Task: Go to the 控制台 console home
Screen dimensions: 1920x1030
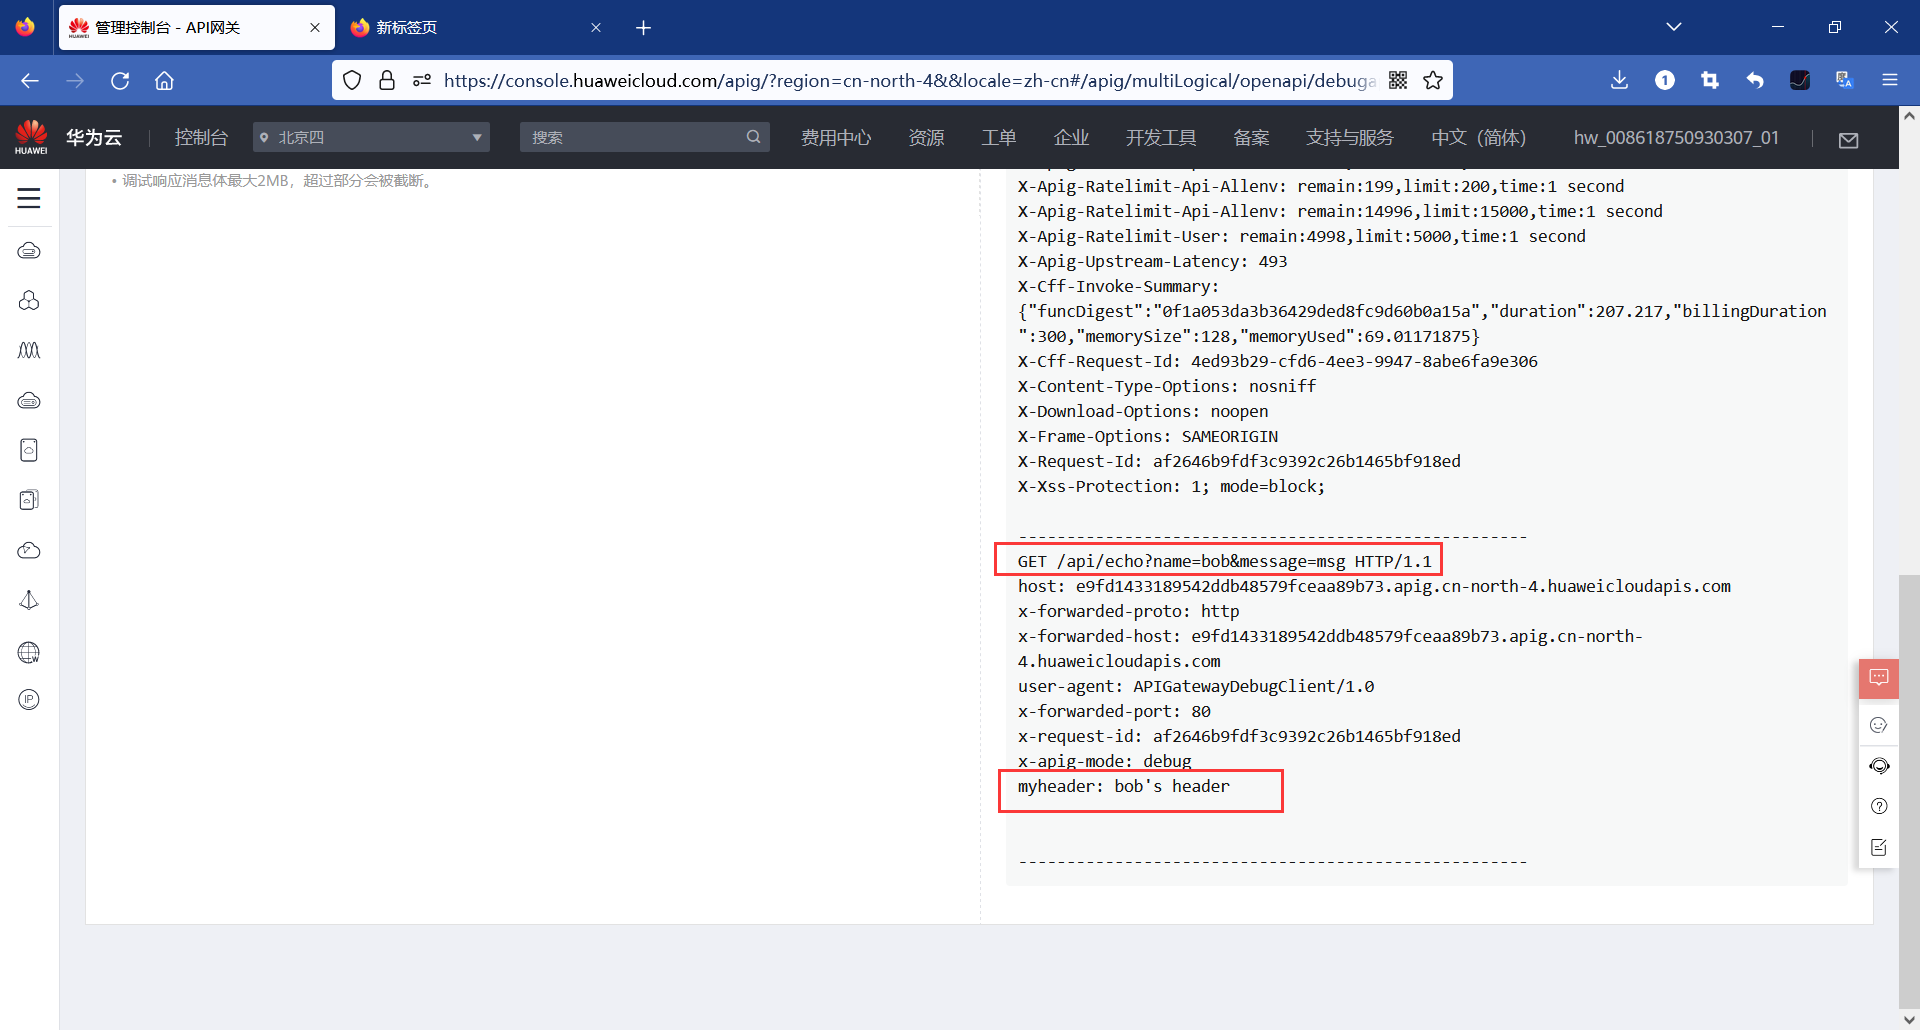Action: point(201,137)
